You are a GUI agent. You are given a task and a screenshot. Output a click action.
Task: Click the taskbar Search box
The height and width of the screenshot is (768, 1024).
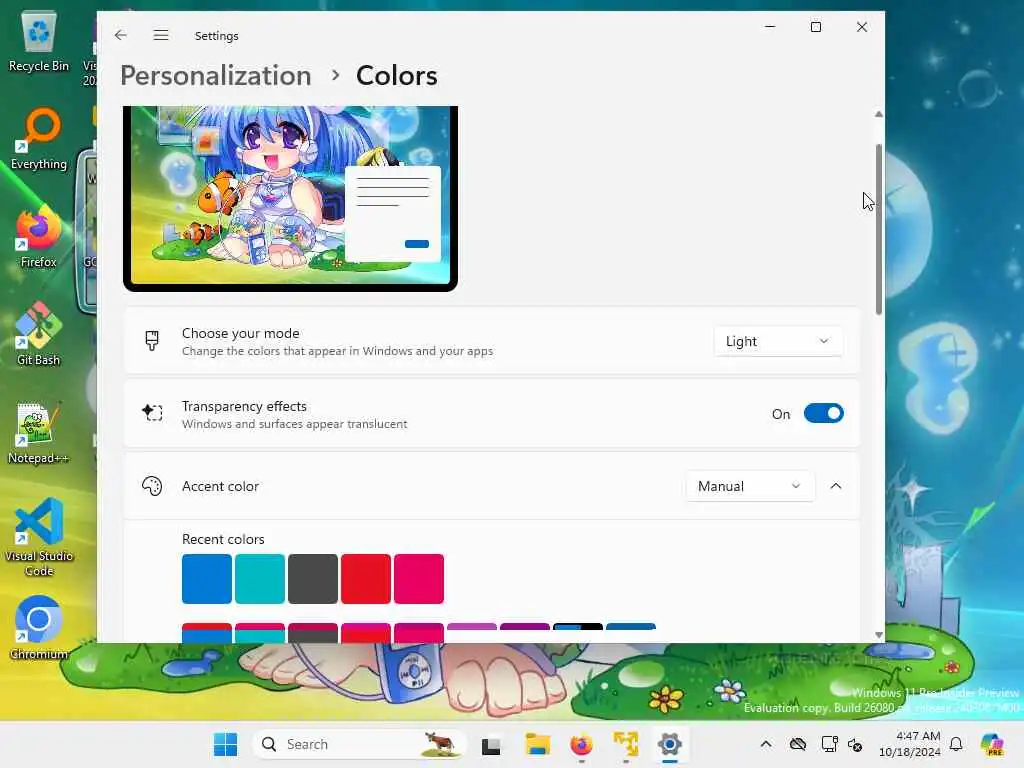click(x=360, y=744)
